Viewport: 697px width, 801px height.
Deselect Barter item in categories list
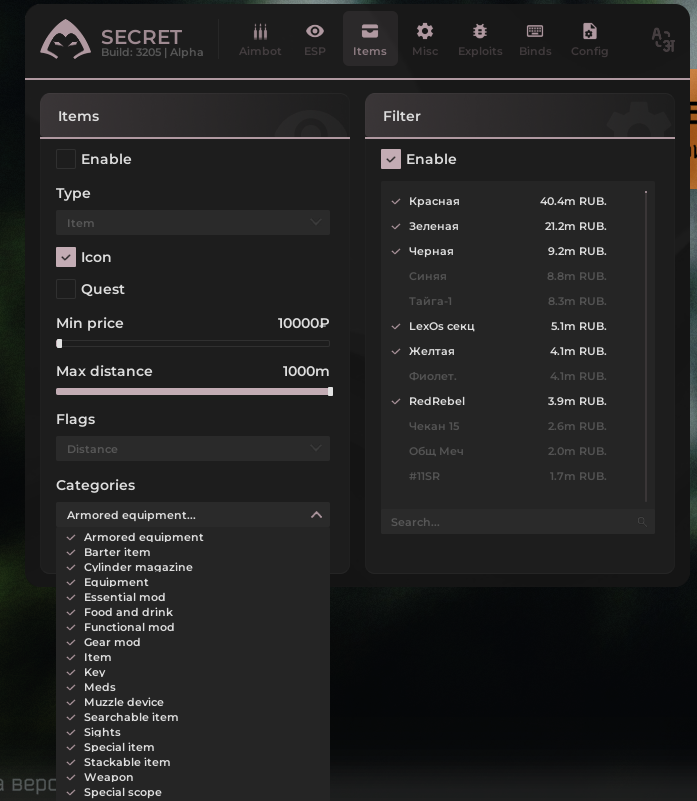(117, 552)
